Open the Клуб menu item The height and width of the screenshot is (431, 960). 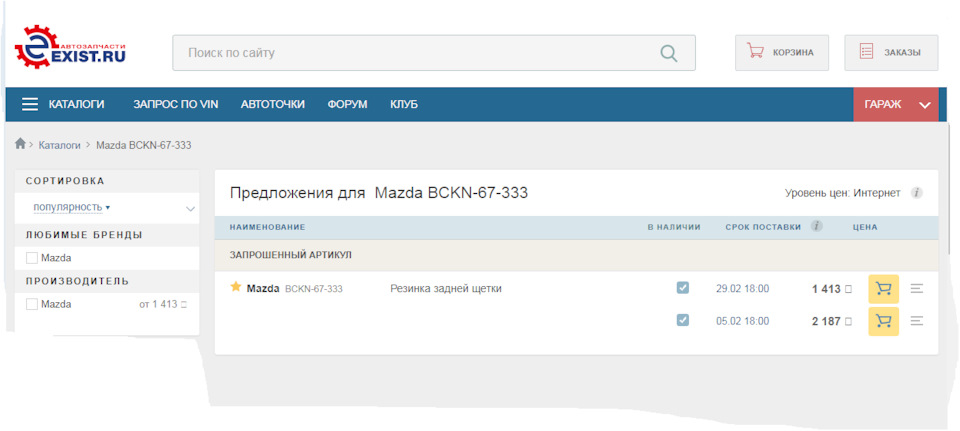(404, 104)
